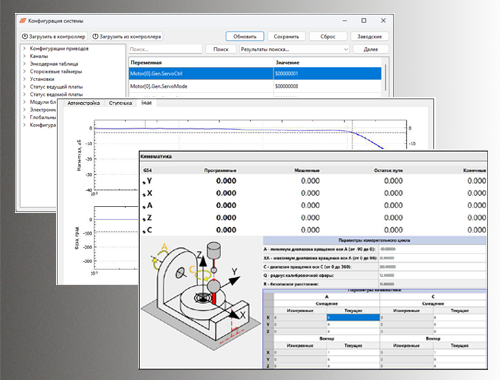Select the Установки tree item
Image resolution: width=500 pixels, height=380 pixels.
[42, 79]
